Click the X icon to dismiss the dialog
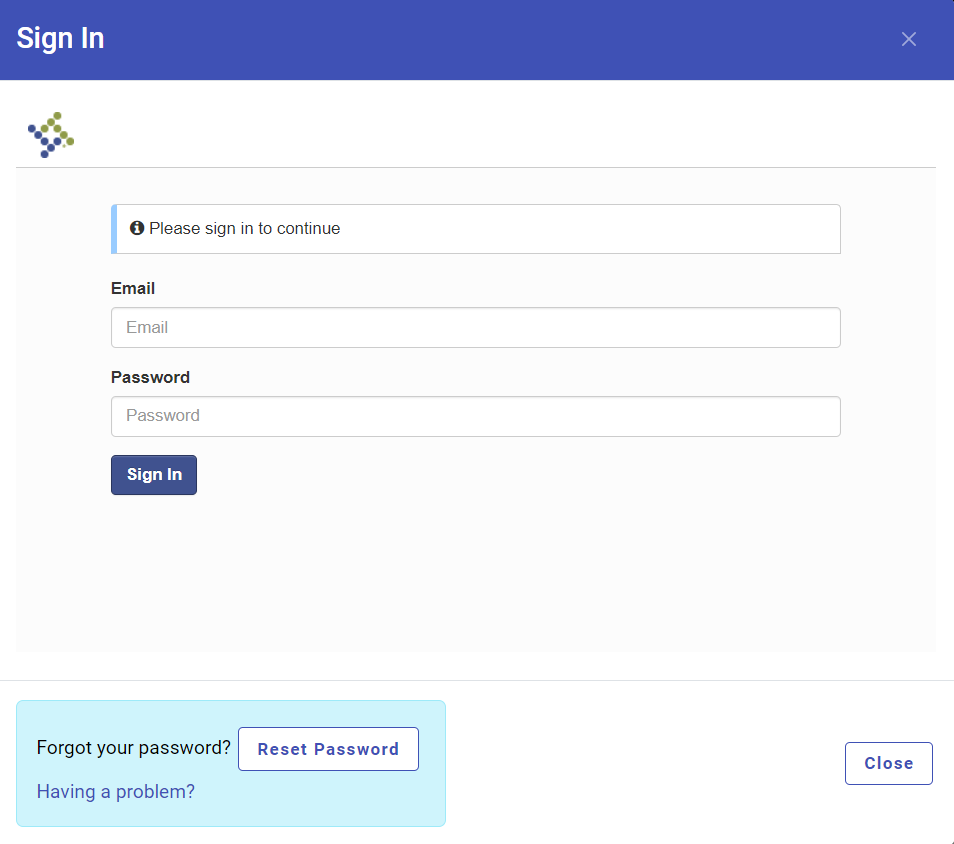This screenshot has width=954, height=844. tap(909, 39)
